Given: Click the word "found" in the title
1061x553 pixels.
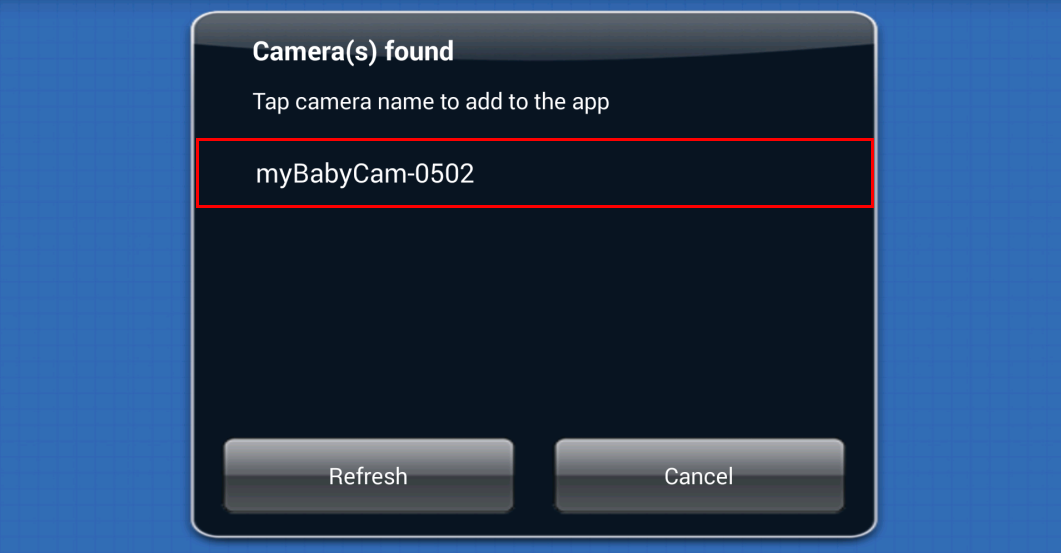Looking at the screenshot, I should click(420, 51).
